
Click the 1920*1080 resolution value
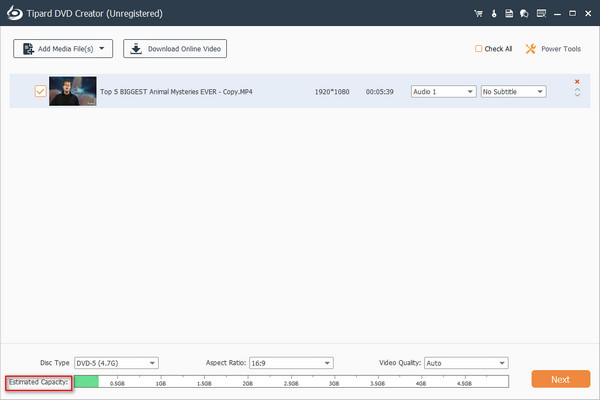(332, 92)
